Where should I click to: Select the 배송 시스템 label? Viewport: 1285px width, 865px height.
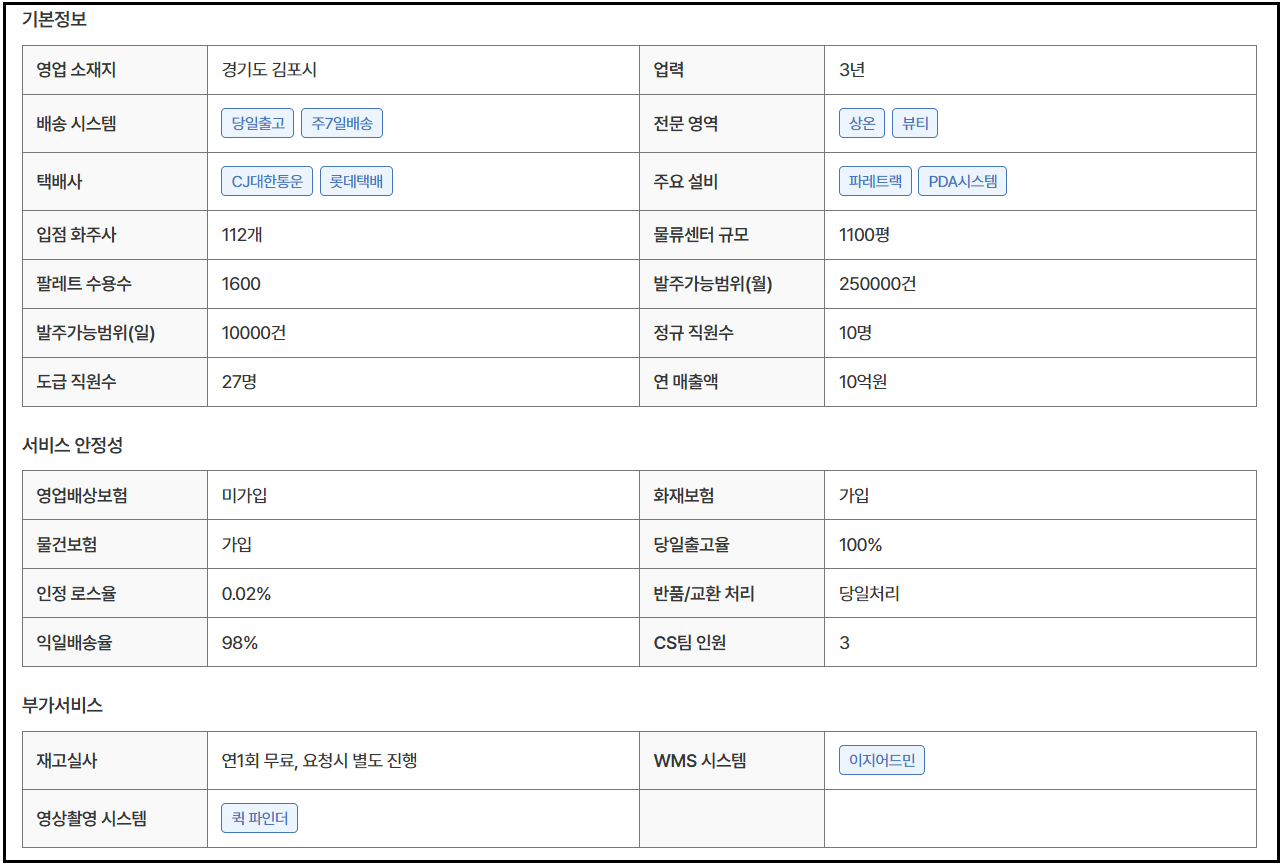(x=76, y=123)
